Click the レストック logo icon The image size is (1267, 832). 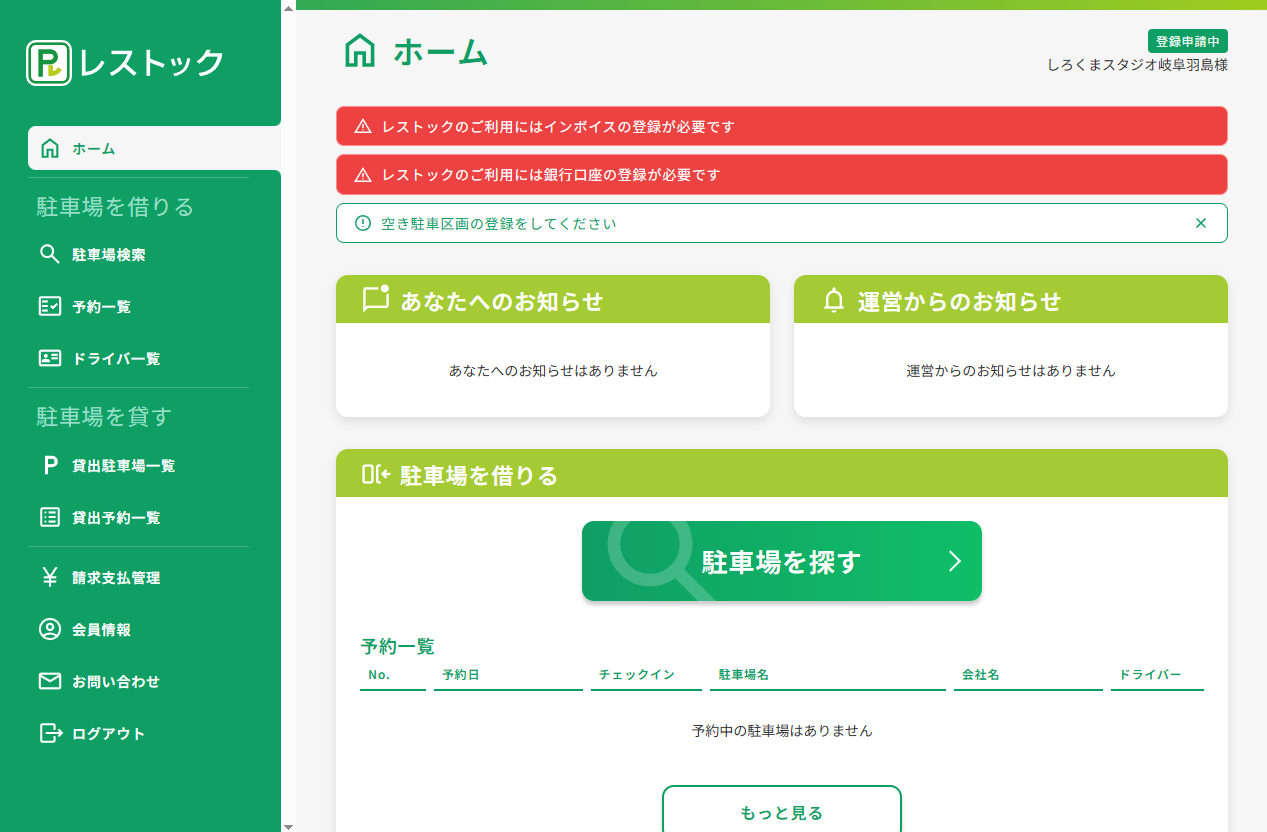tap(49, 63)
